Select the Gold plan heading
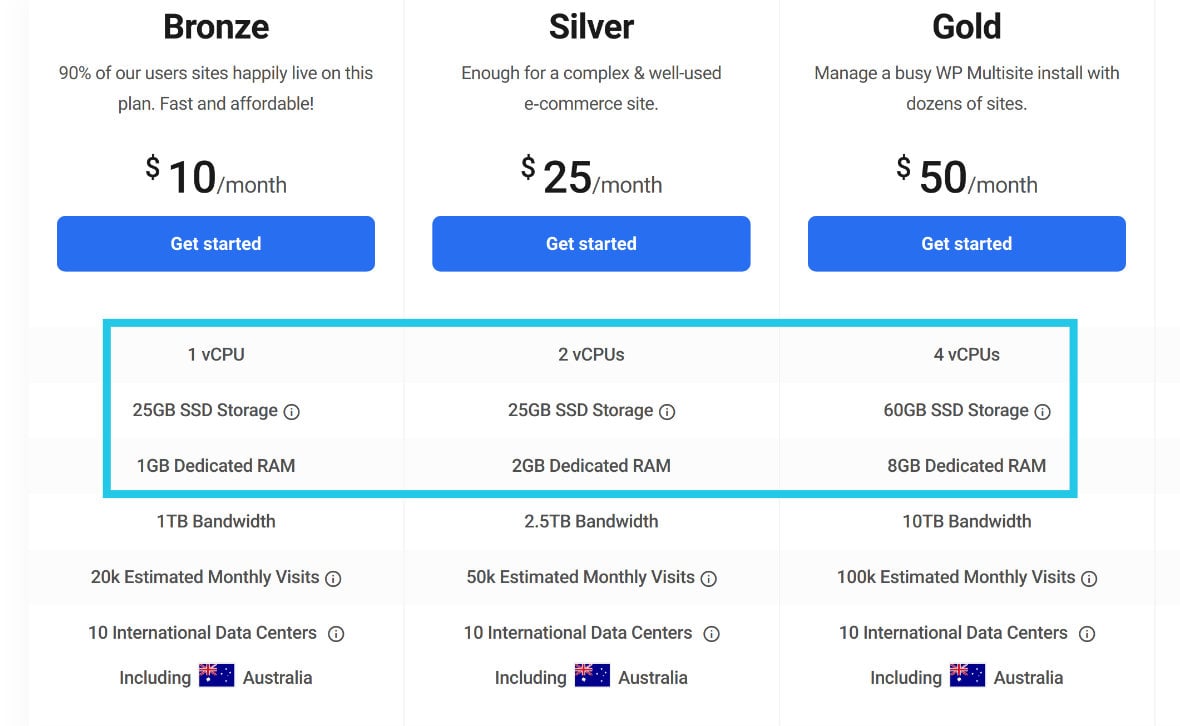This screenshot has width=1180, height=726. (966, 27)
